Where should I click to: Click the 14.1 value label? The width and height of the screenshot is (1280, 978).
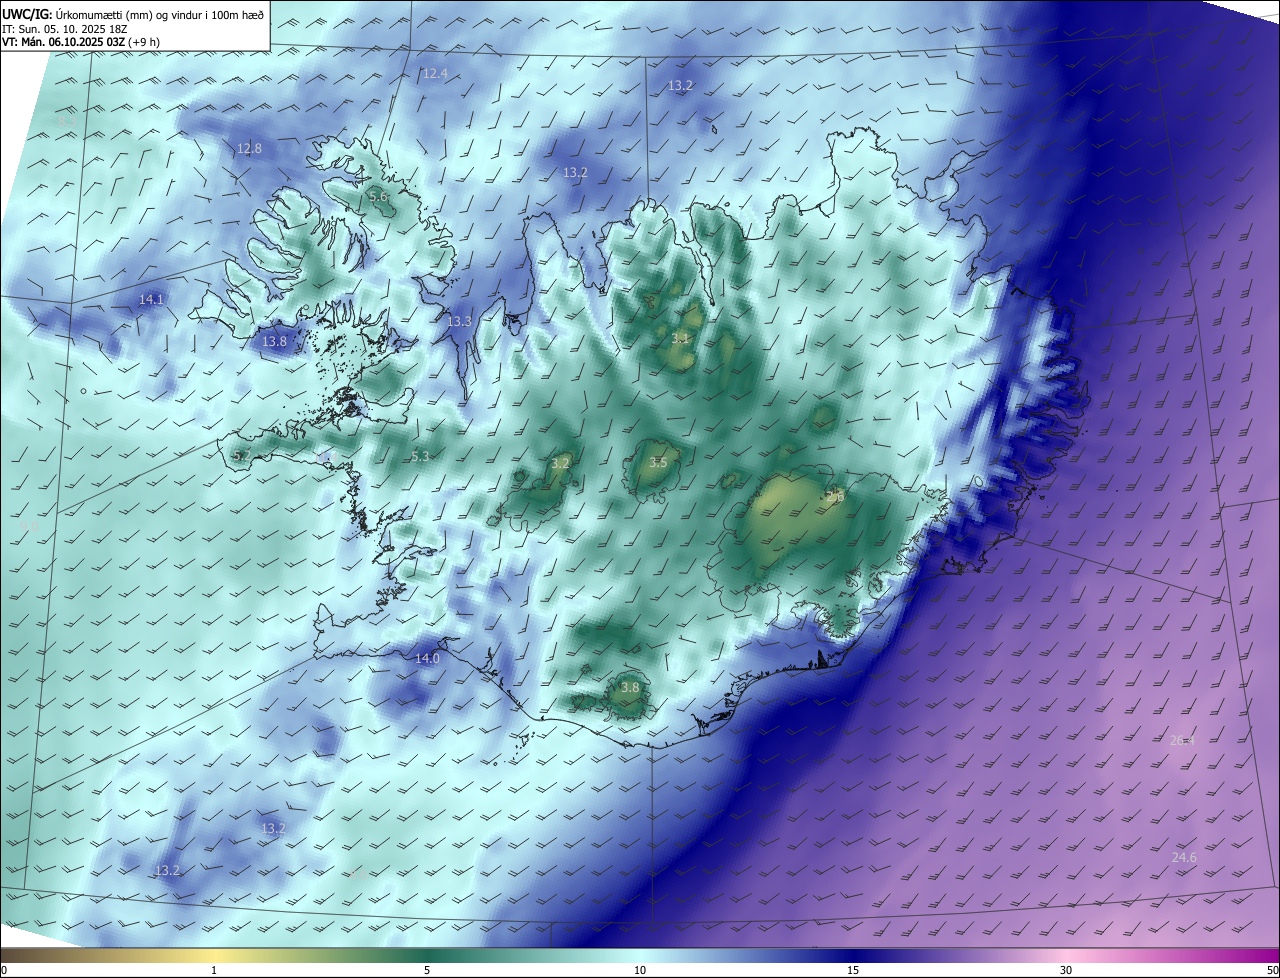(x=151, y=299)
